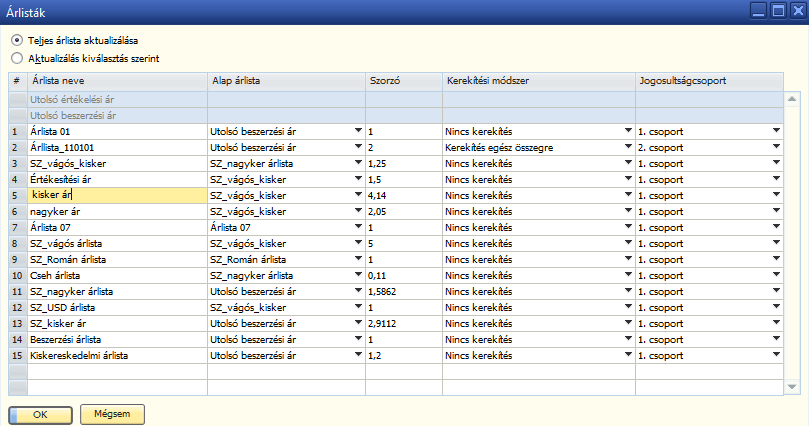Click the SZ_vágós árlista name cell
This screenshot has height=426, width=809.
point(118,243)
